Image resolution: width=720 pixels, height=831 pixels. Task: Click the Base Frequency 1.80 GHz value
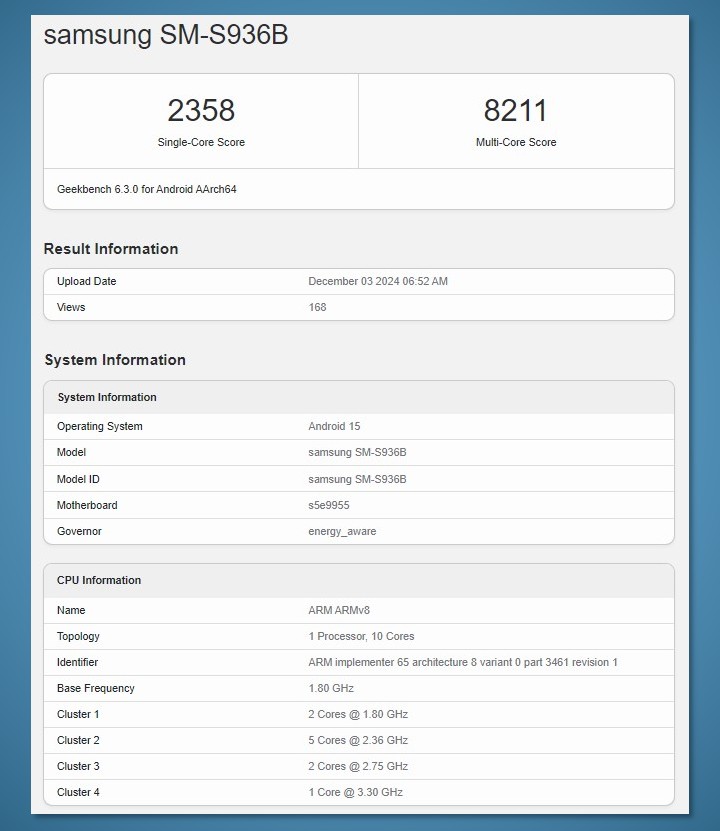pos(331,689)
